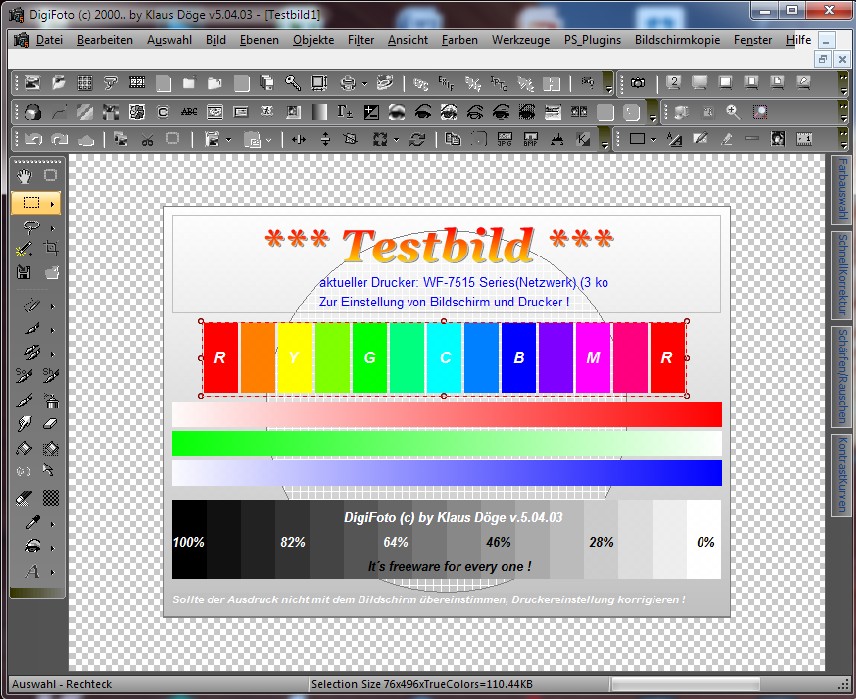Click the IPTC info icon
The height and width of the screenshot is (699, 856).
[x=498, y=83]
